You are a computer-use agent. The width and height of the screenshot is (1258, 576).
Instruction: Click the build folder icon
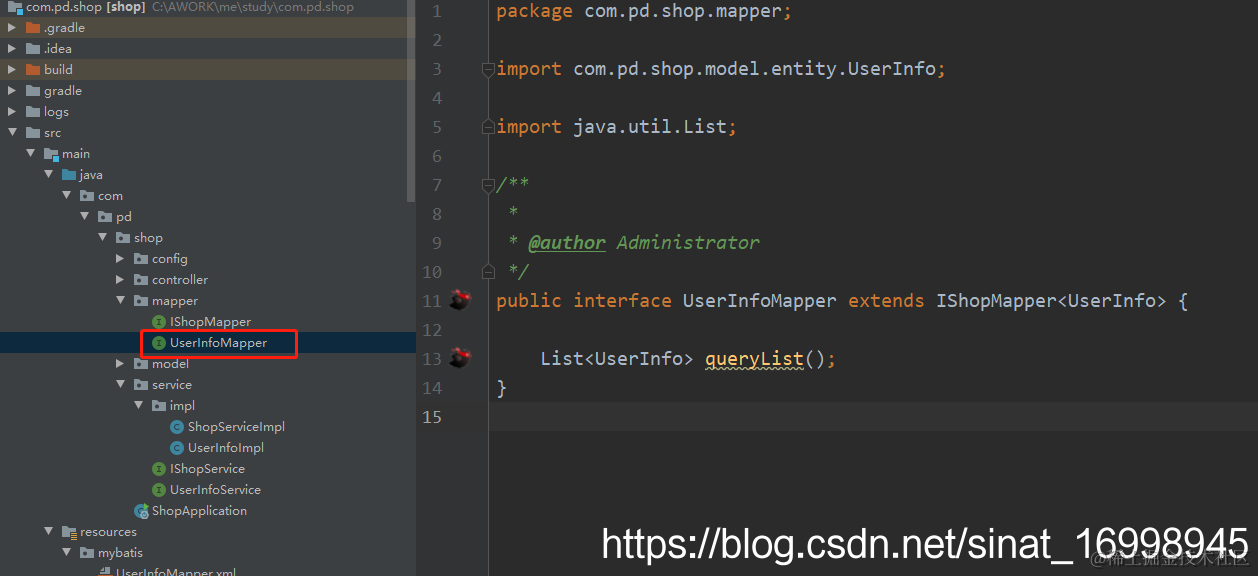tap(33, 70)
